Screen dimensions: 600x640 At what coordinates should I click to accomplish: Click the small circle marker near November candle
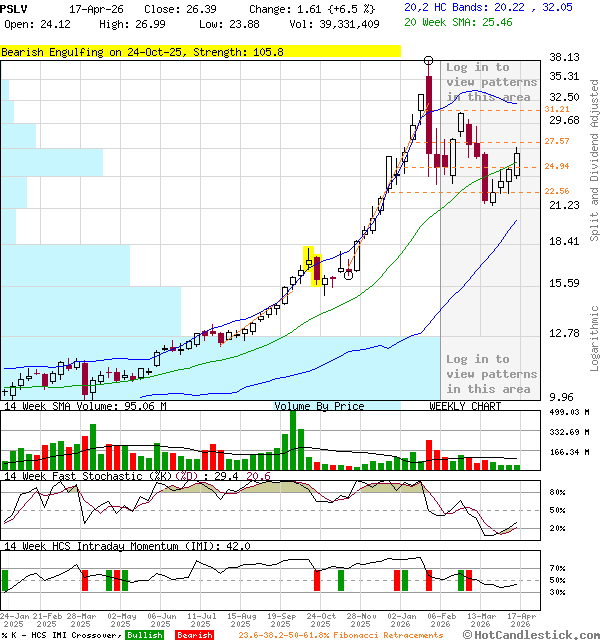[x=348, y=275]
